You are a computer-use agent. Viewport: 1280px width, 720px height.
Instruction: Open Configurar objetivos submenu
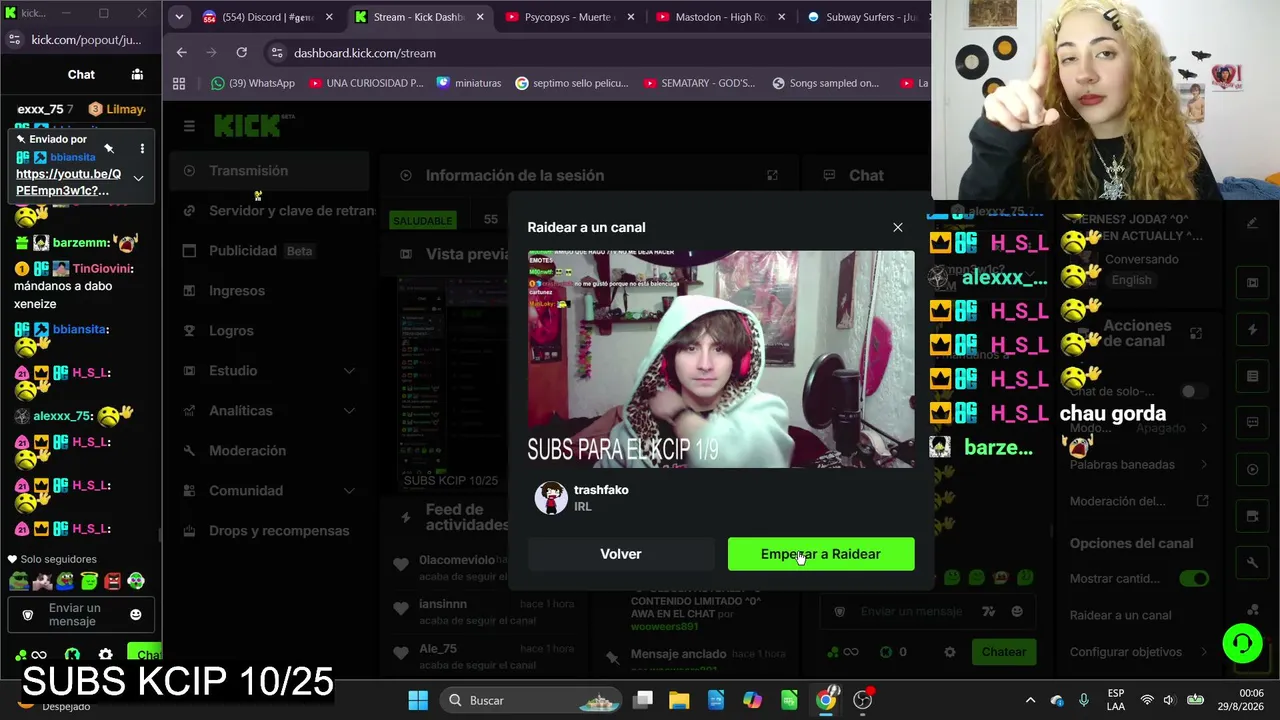1137,652
